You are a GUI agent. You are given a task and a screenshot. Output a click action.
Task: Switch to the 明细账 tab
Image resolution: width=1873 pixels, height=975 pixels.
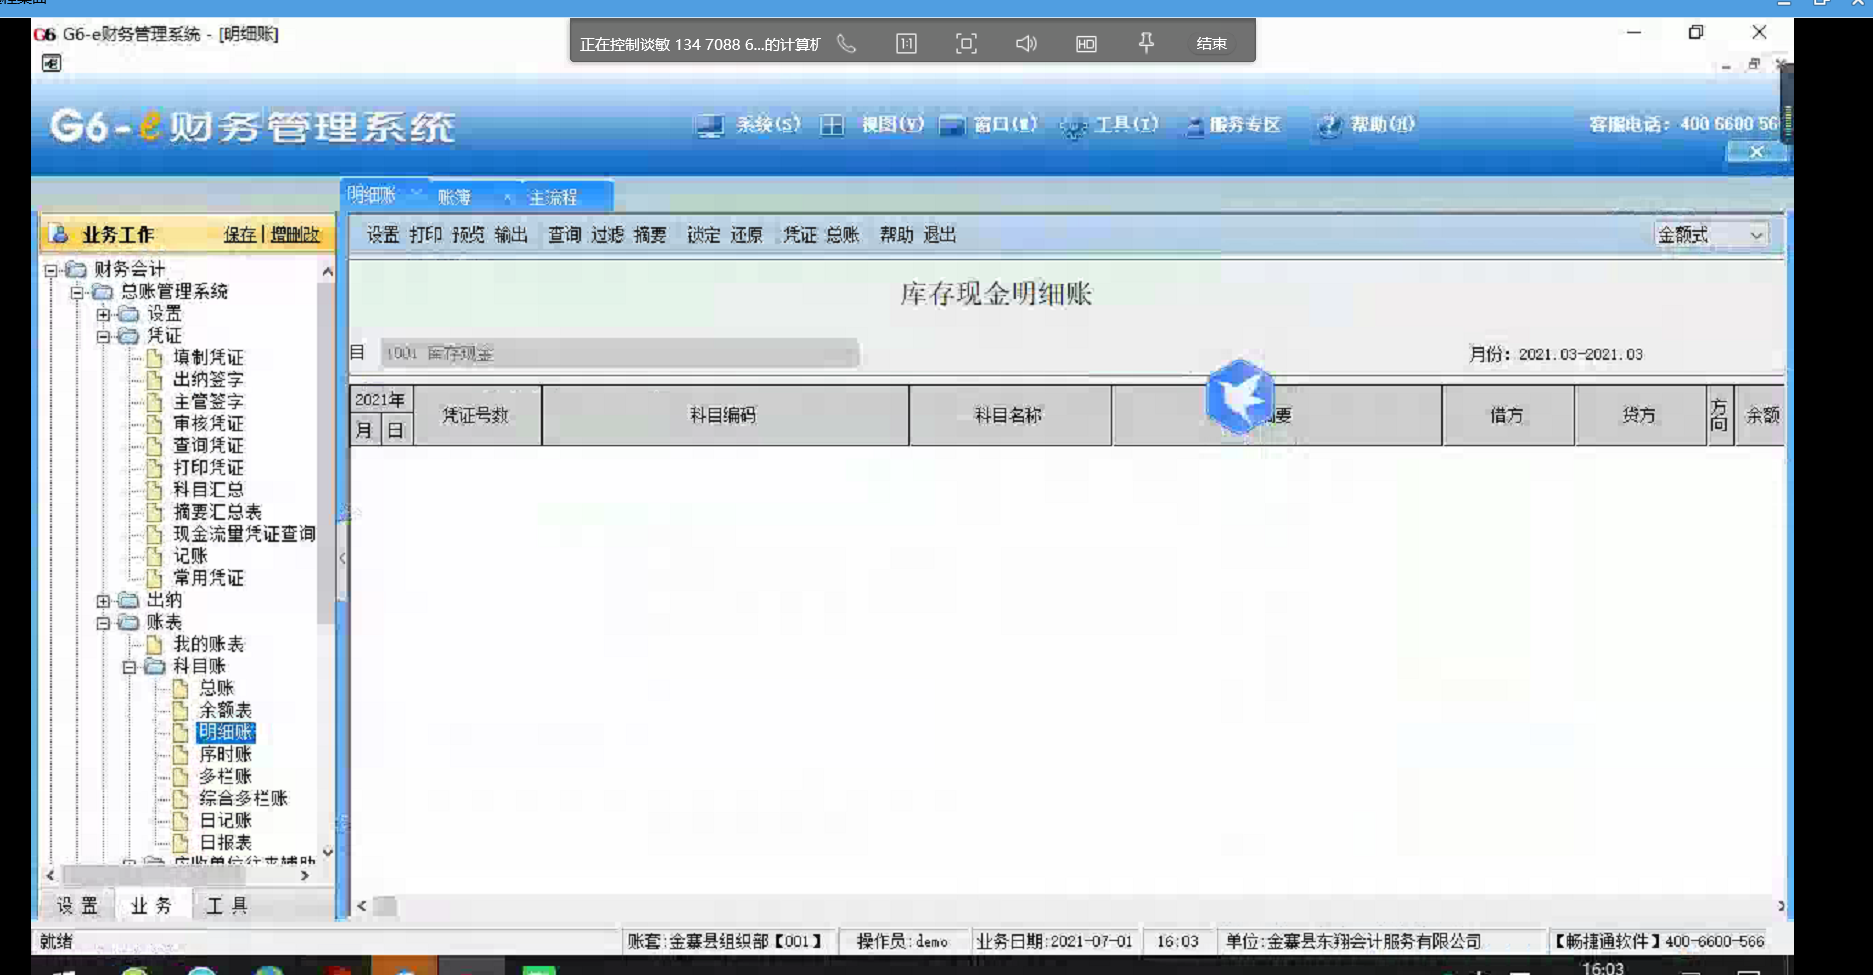click(372, 195)
